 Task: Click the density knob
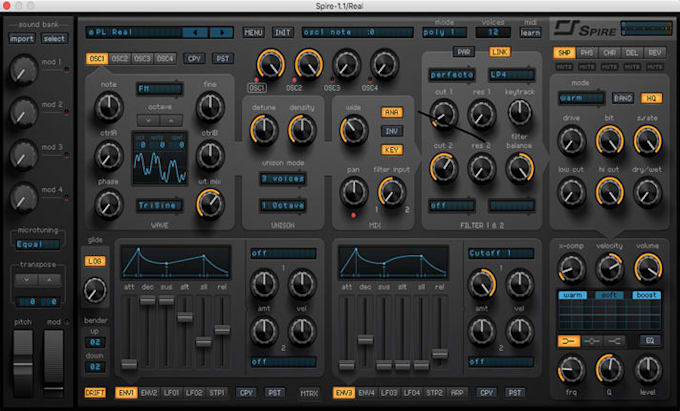302,130
